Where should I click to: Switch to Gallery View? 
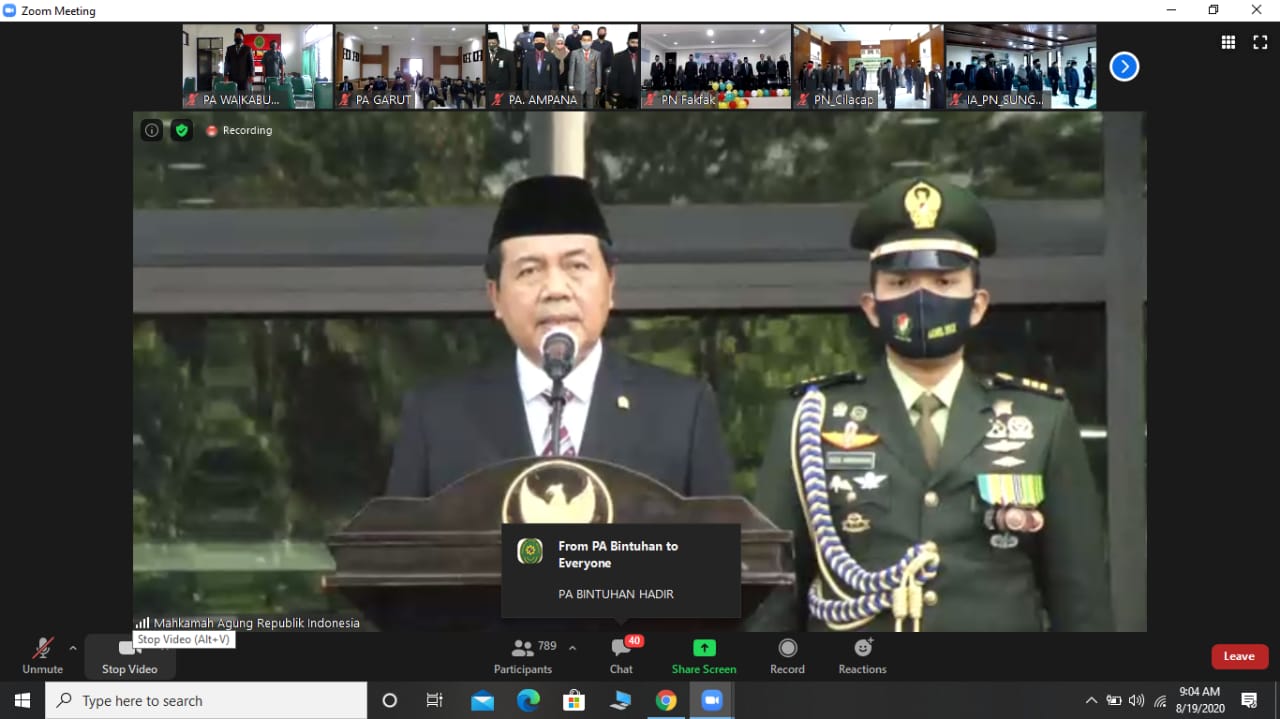(x=1228, y=42)
